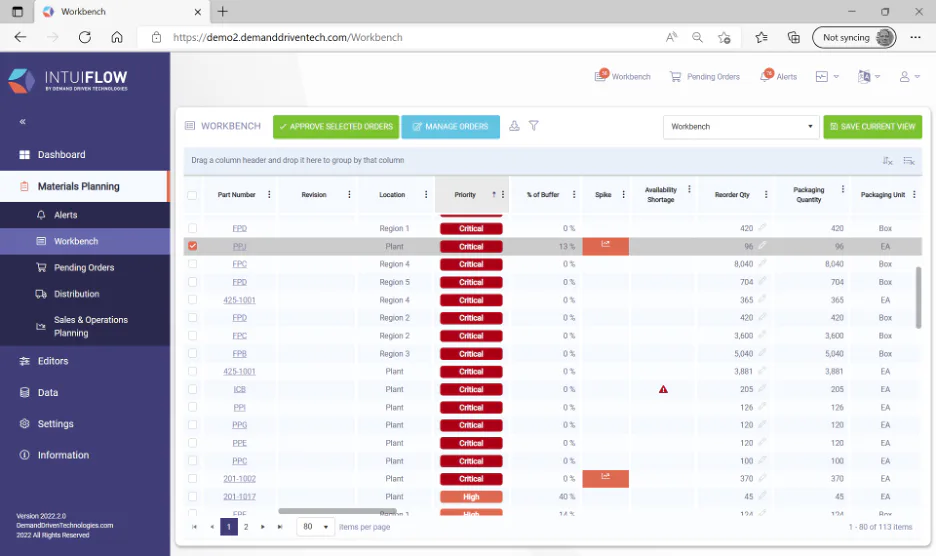
Task: Click the vertical scrollbar of the grid
Action: click(x=918, y=297)
